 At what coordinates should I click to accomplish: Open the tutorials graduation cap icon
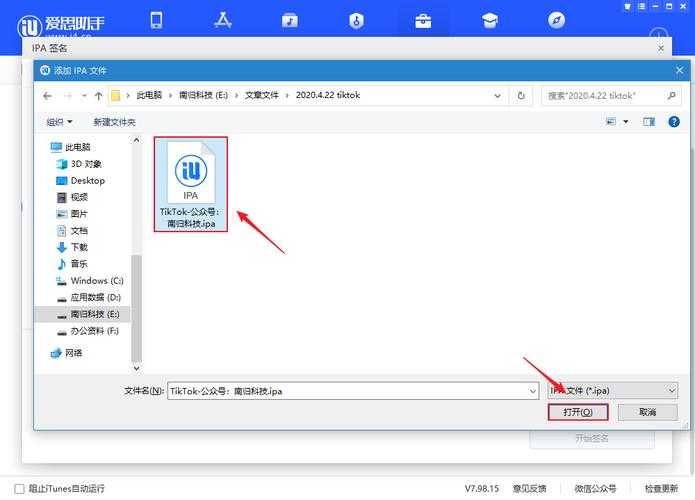pyautogui.click(x=489, y=20)
